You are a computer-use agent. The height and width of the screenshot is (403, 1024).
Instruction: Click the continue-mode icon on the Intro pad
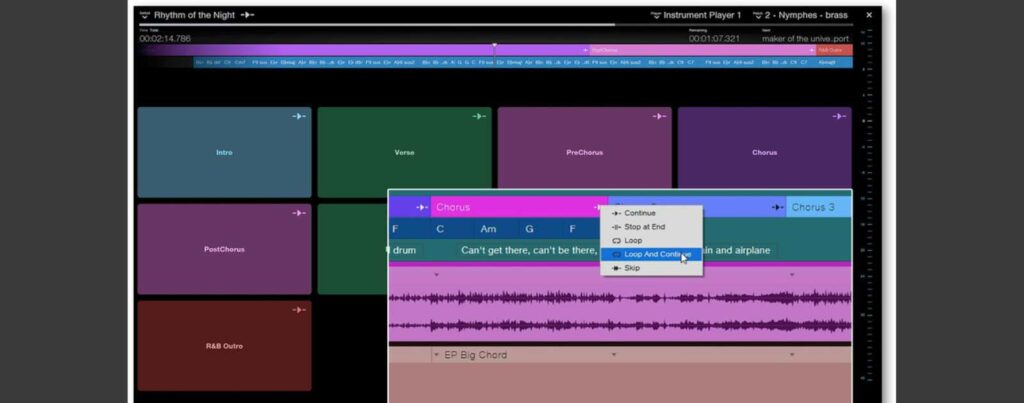tap(299, 117)
